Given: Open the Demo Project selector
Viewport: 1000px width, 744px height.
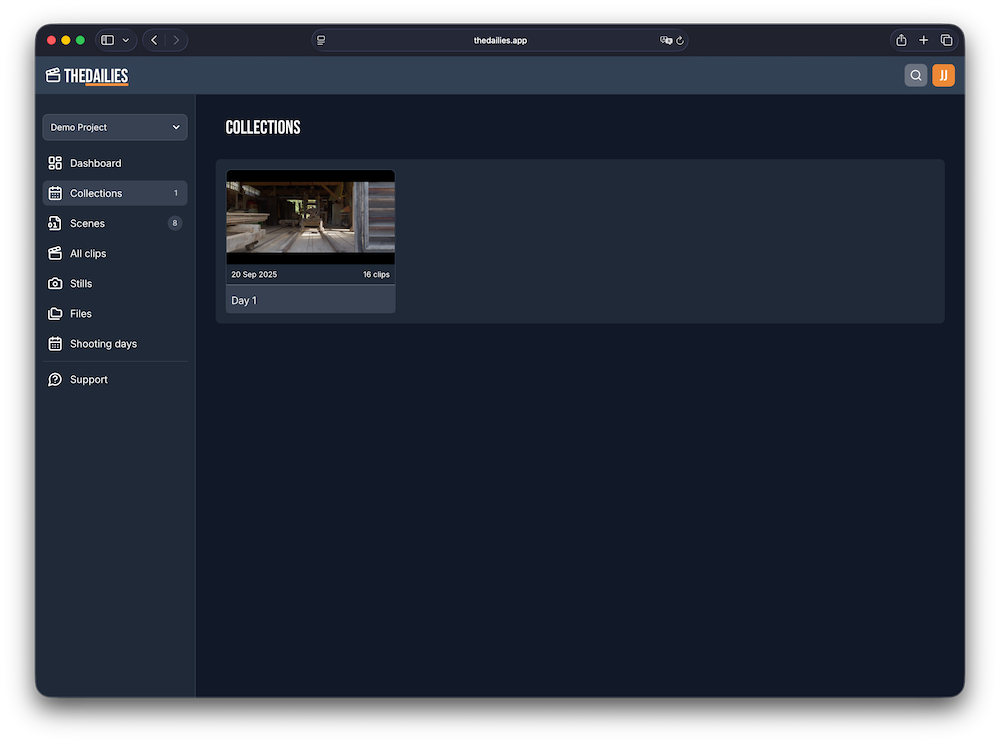Looking at the screenshot, I should (x=114, y=127).
